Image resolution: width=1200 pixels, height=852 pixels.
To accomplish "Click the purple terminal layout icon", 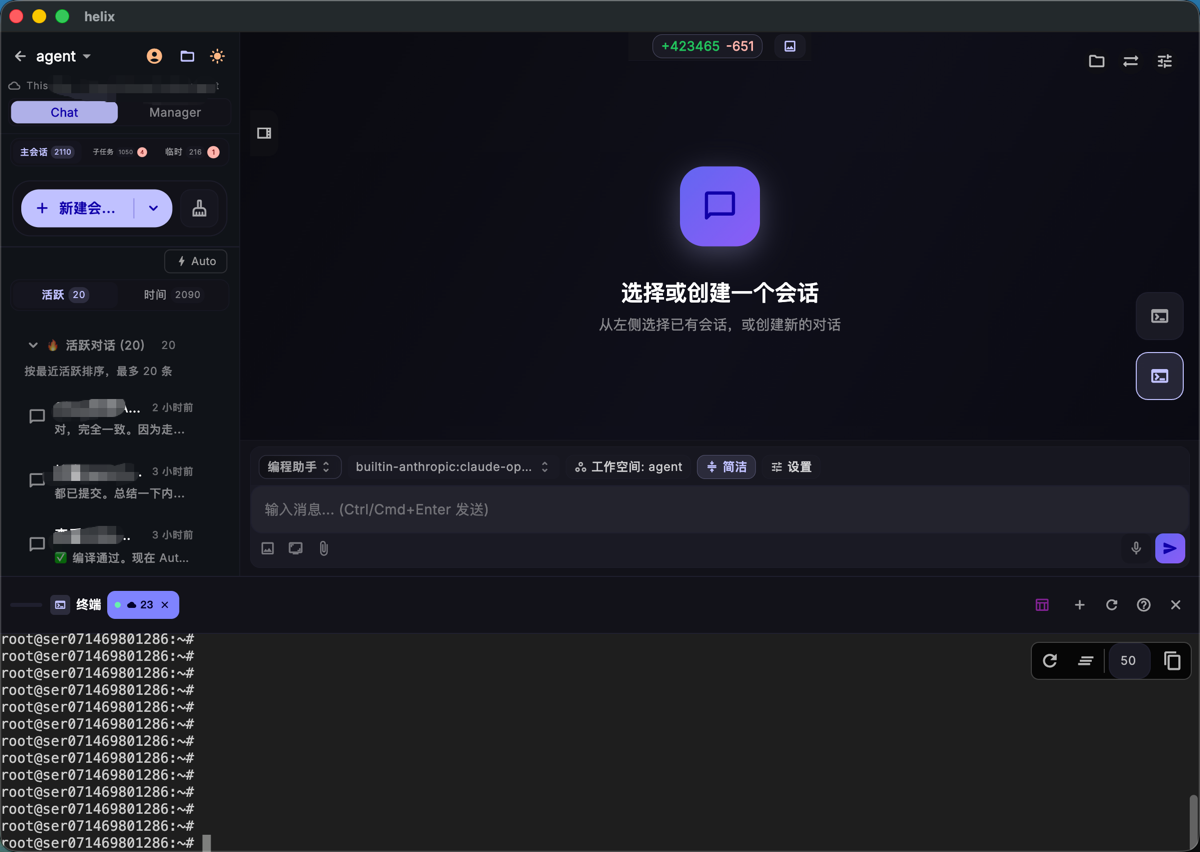I will (1042, 605).
